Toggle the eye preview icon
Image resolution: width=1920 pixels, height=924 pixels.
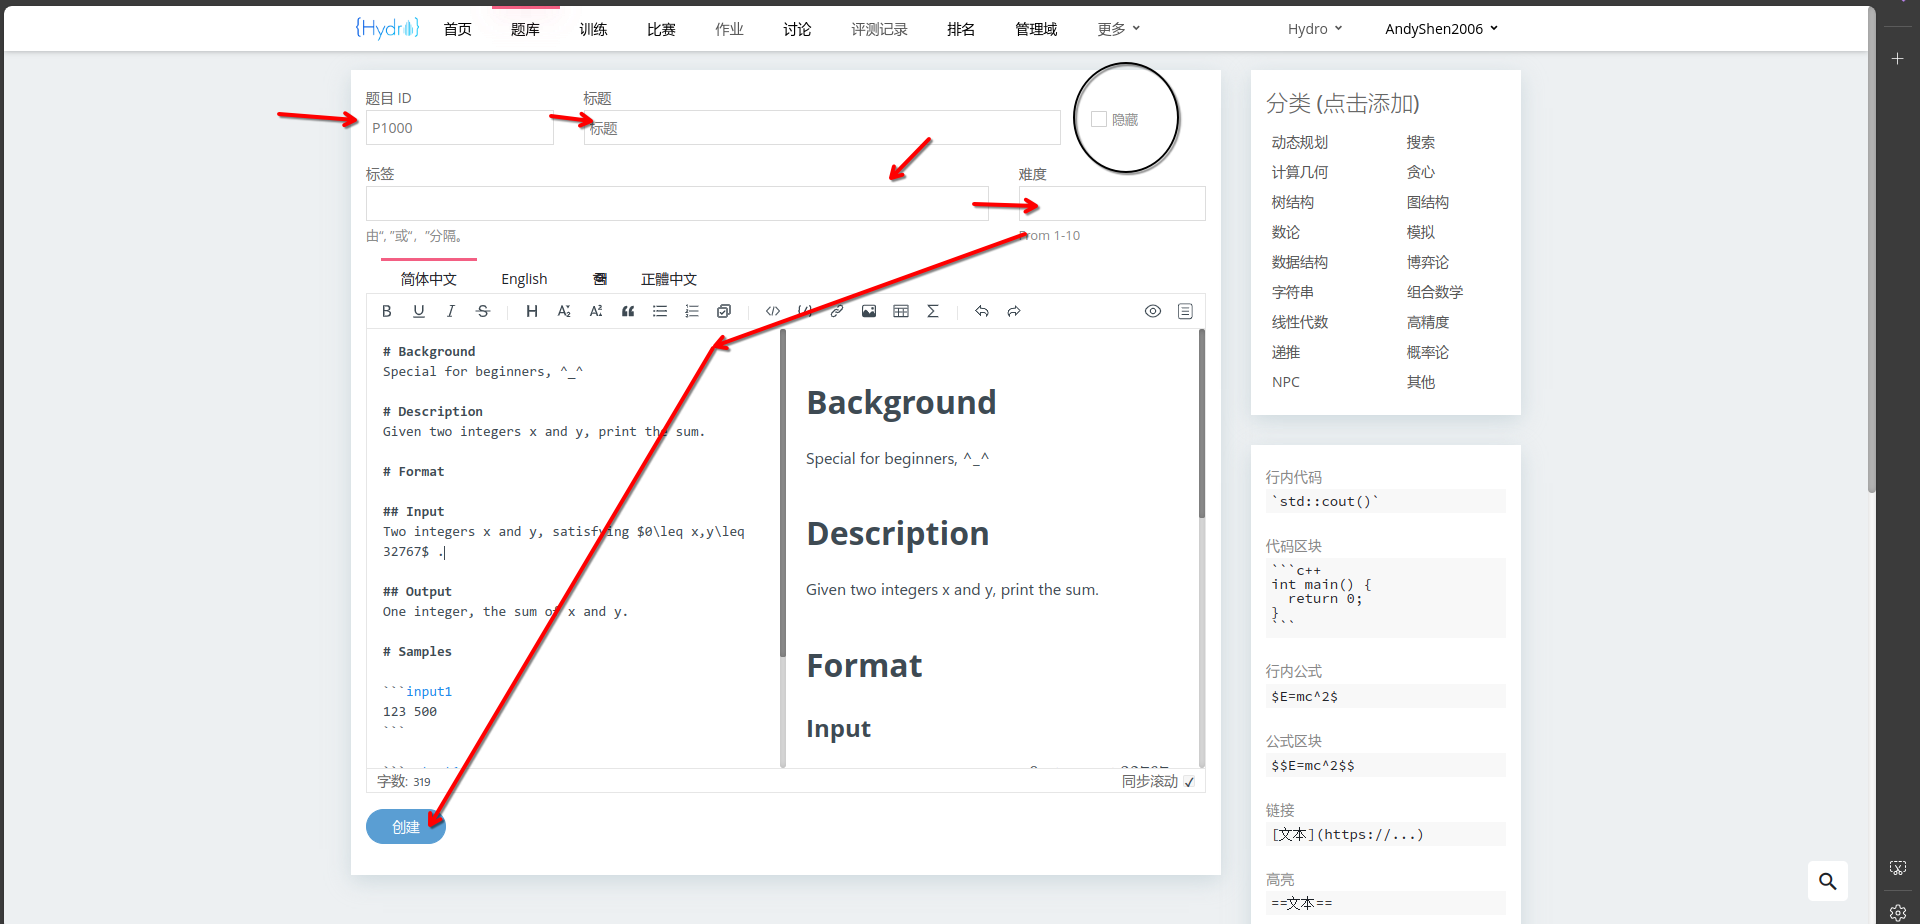(1153, 311)
